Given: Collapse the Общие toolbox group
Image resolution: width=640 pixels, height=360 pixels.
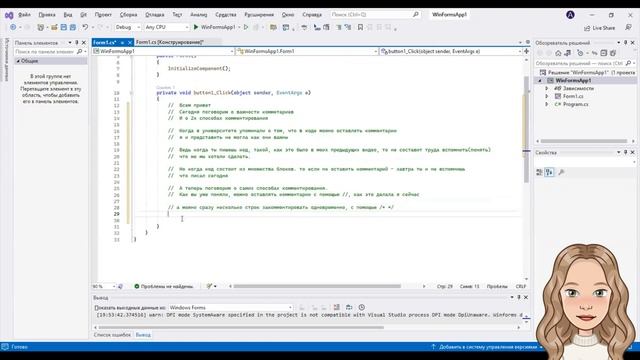Looking at the screenshot, I should click(x=18, y=61).
